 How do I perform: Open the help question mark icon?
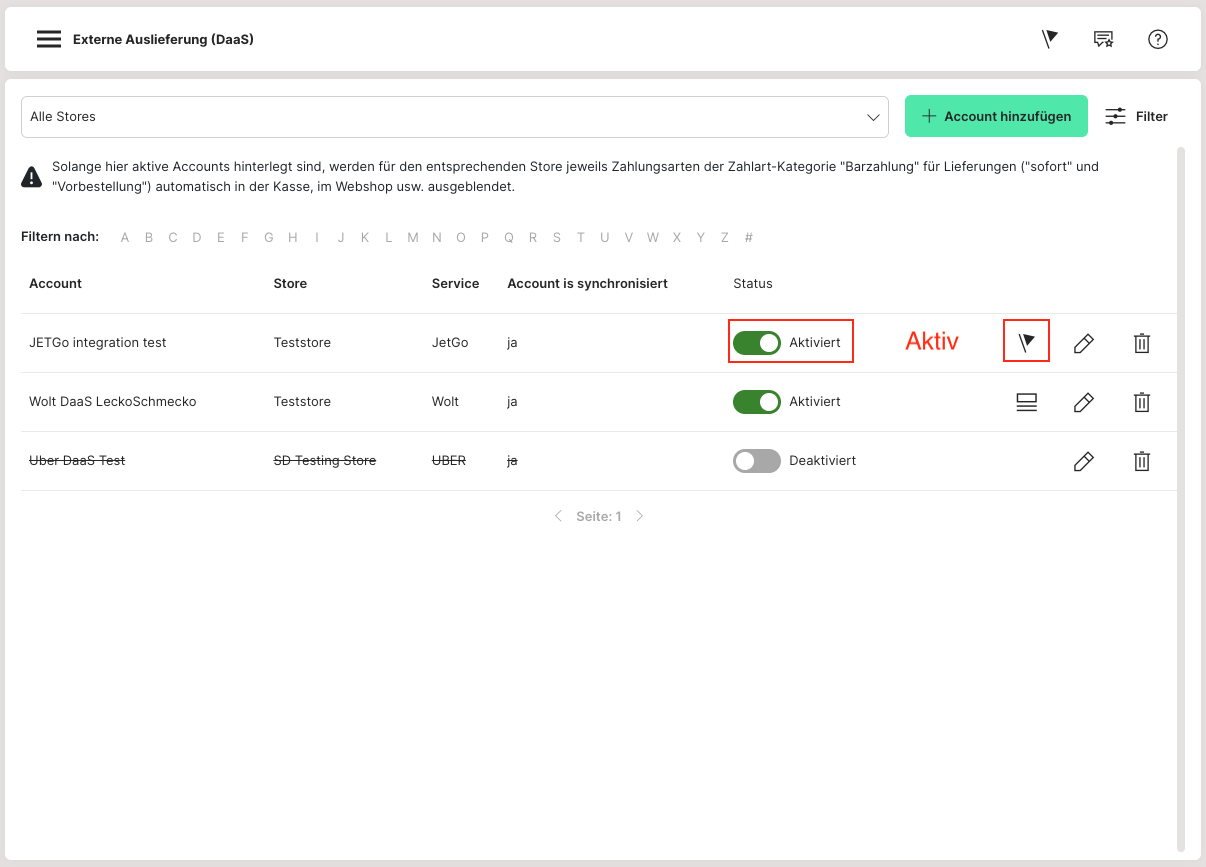[1158, 39]
